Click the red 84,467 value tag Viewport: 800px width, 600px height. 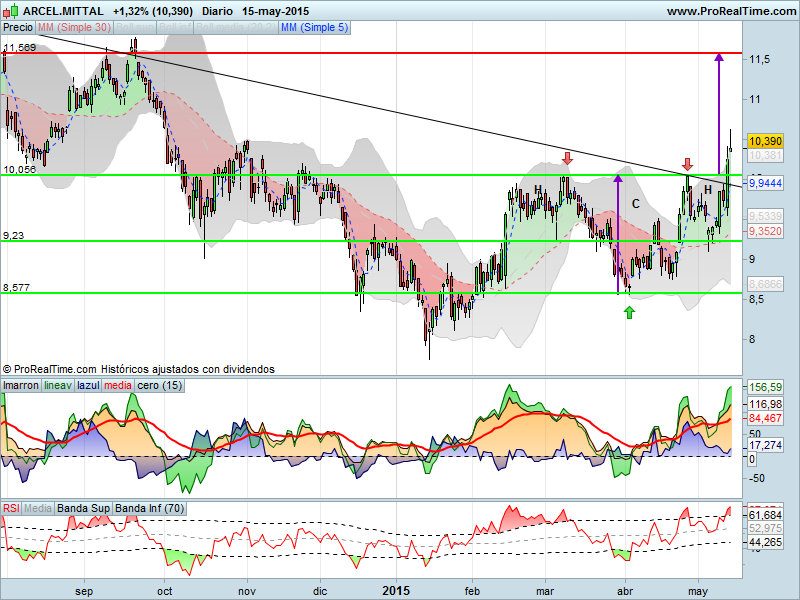click(x=765, y=418)
